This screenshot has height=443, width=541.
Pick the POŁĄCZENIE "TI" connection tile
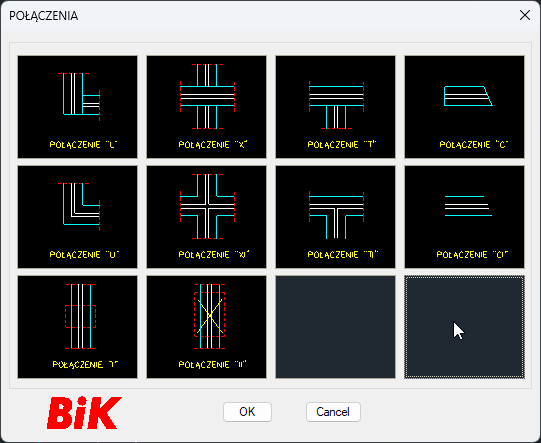[x=335, y=217]
